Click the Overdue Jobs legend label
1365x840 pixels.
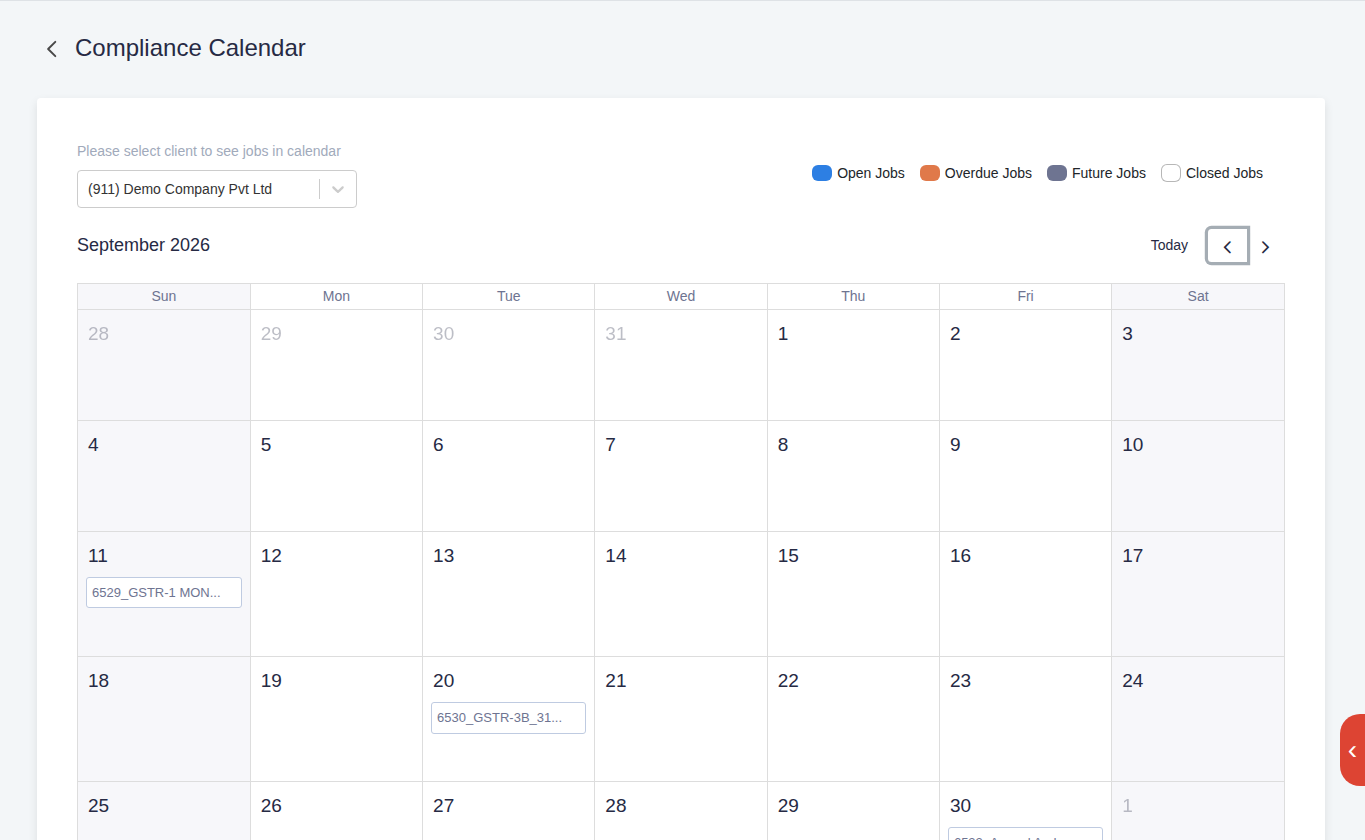click(x=988, y=173)
